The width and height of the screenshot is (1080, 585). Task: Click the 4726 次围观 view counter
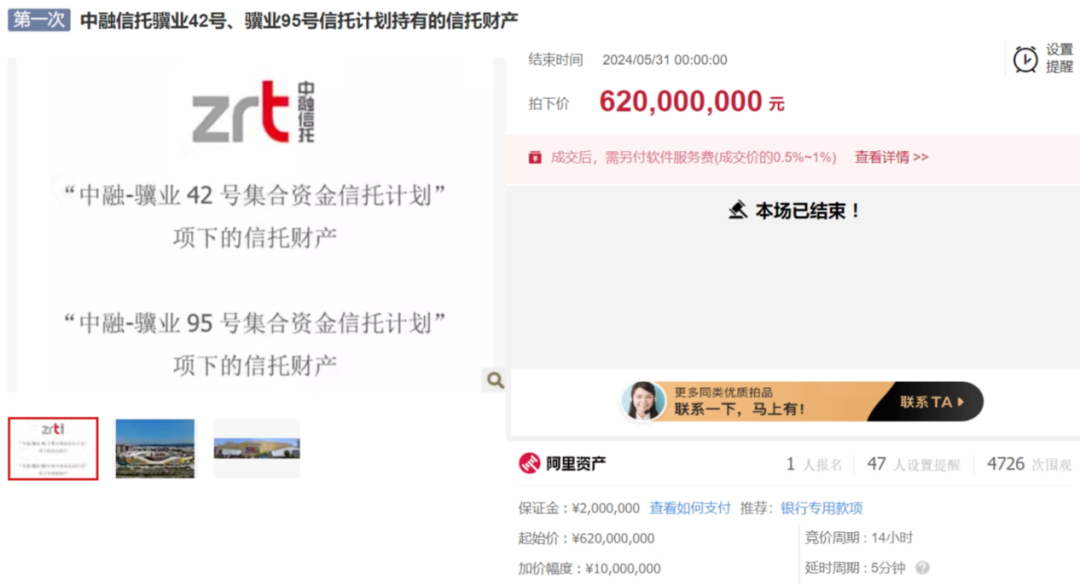[x=1028, y=464]
